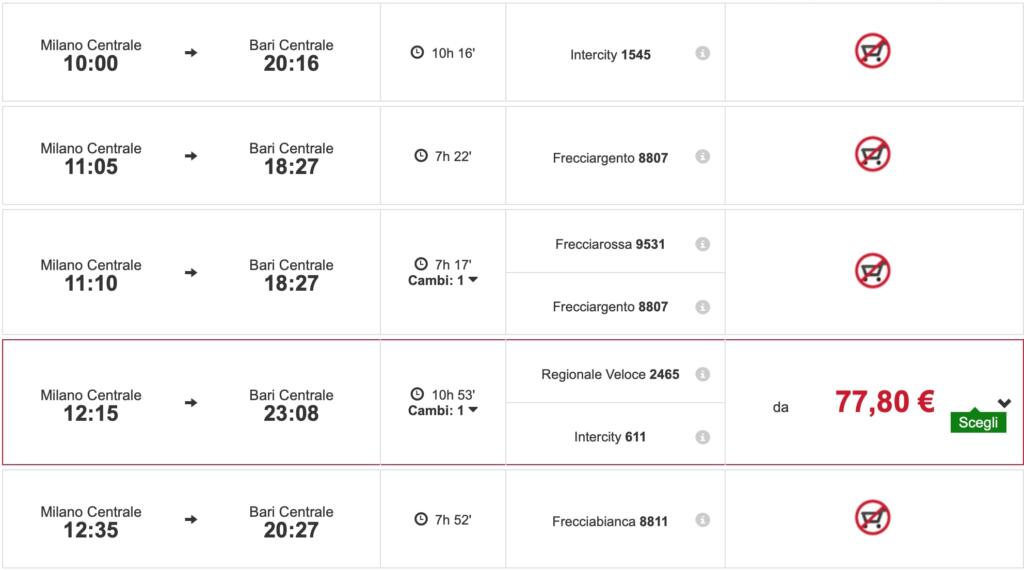Select the Intercity 1545 train label

[x=610, y=55]
